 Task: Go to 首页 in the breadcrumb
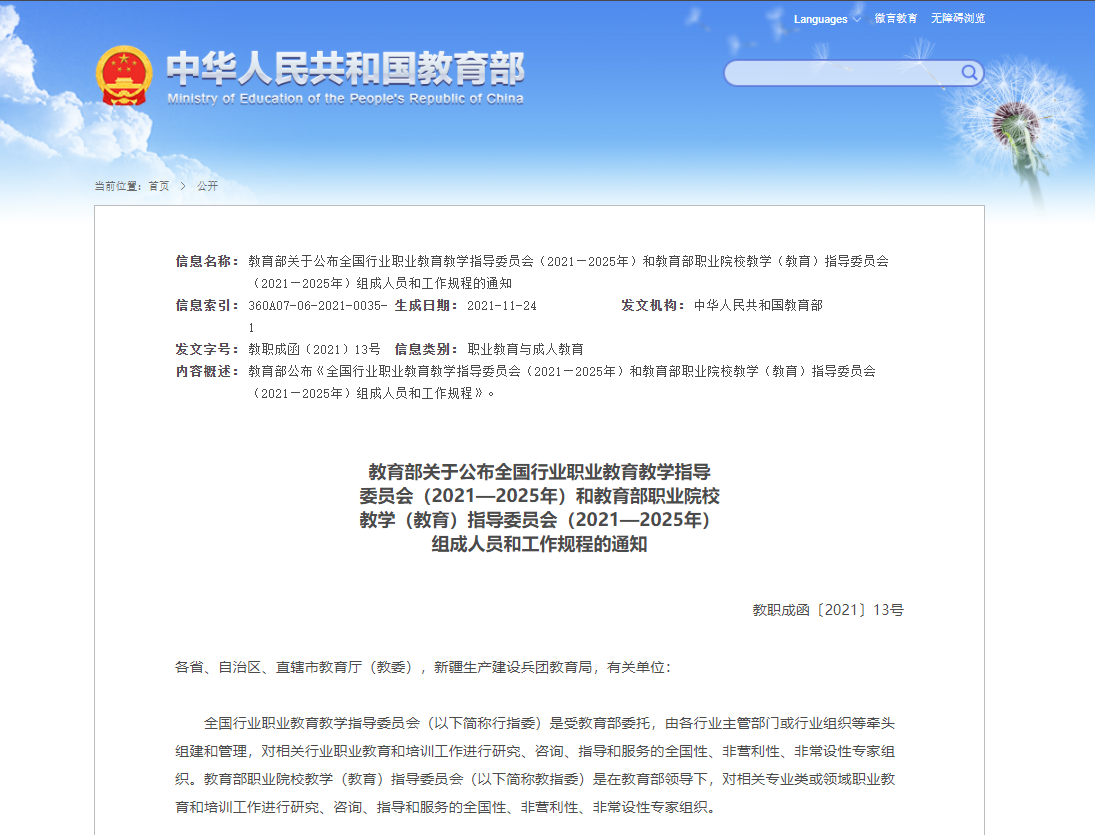point(159,186)
